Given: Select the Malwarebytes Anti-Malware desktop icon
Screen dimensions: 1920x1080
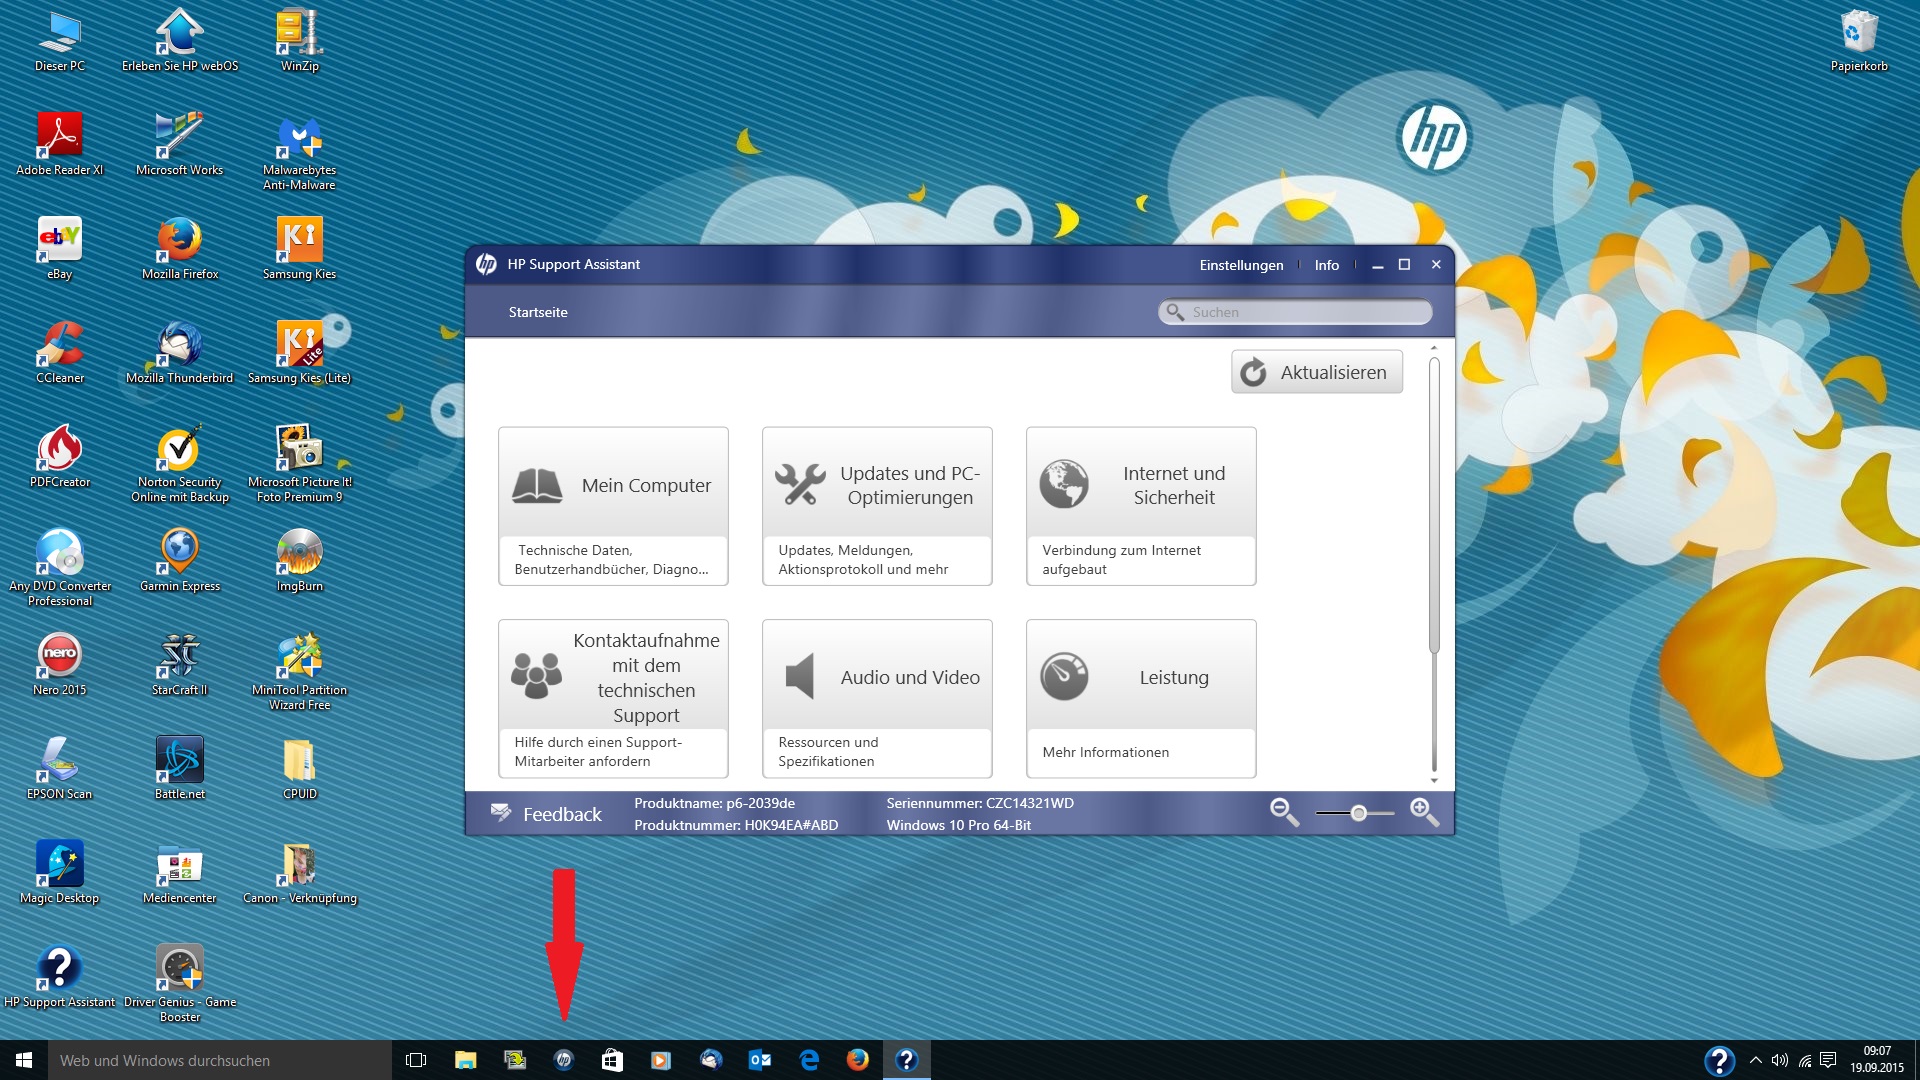Looking at the screenshot, I should pyautogui.click(x=300, y=152).
